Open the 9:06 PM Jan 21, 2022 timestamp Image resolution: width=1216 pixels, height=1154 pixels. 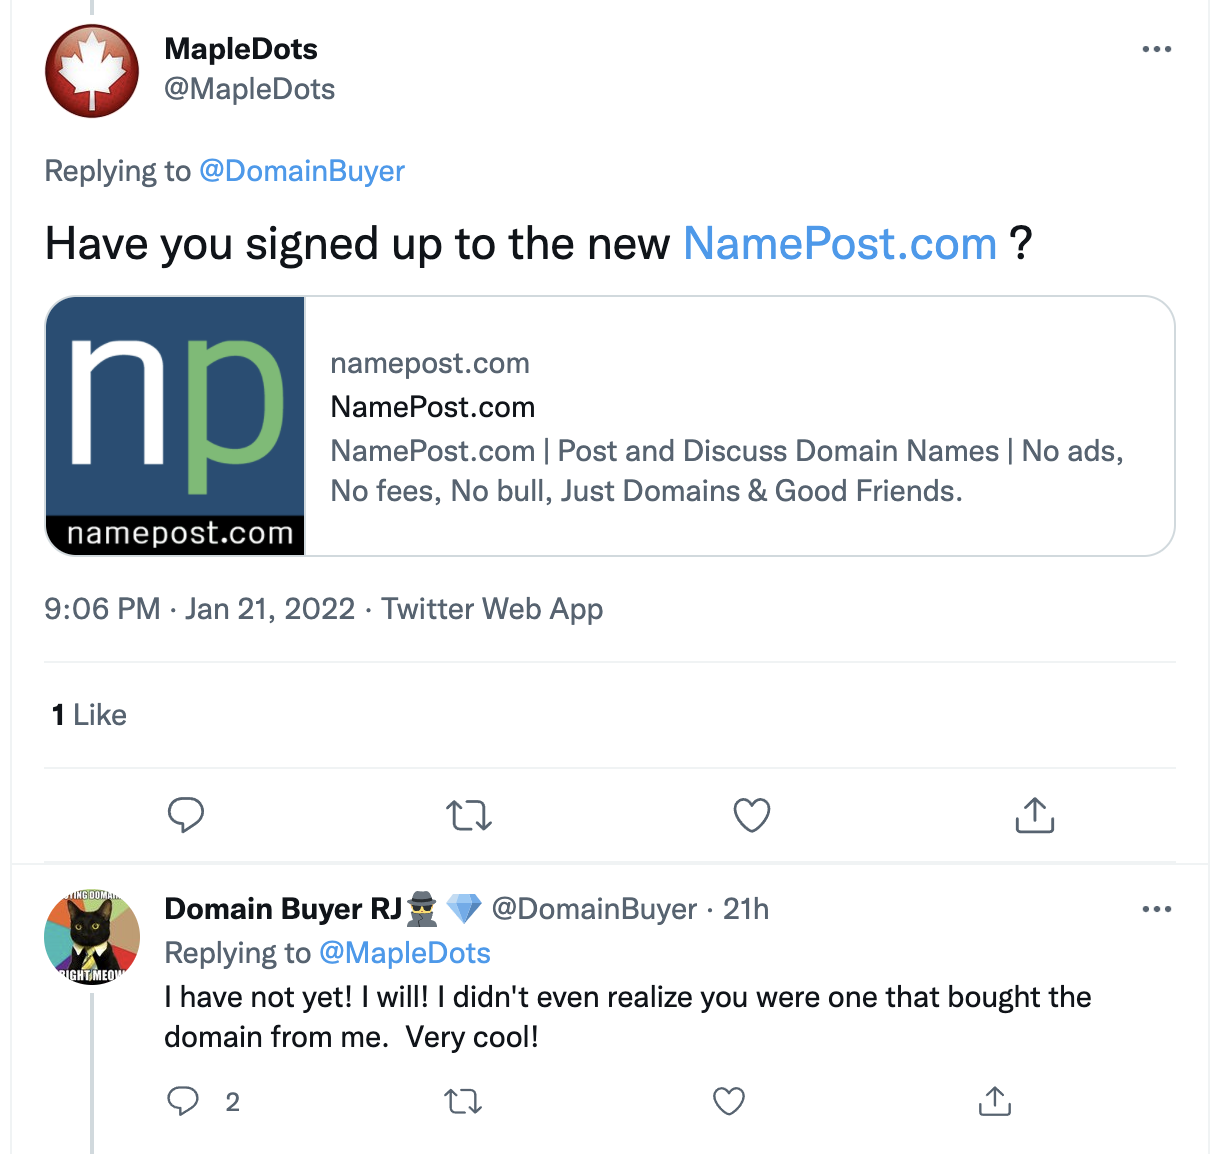coord(200,609)
